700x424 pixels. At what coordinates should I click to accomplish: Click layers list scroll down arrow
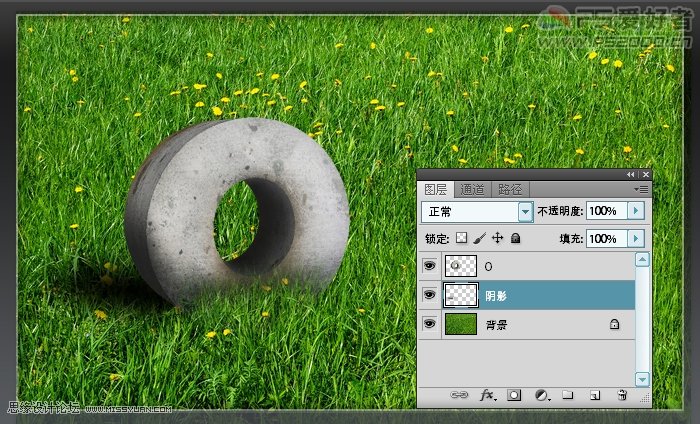tap(642, 379)
